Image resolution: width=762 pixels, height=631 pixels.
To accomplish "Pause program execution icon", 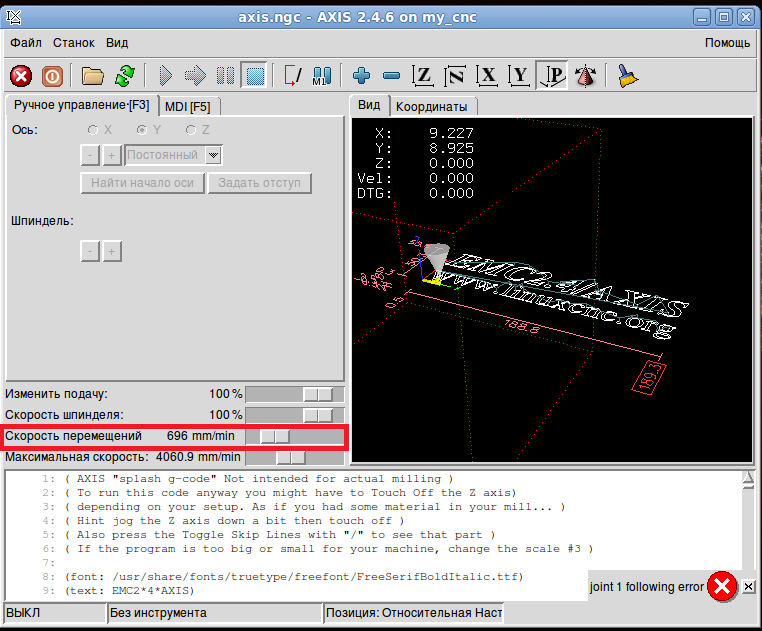I will (225, 76).
